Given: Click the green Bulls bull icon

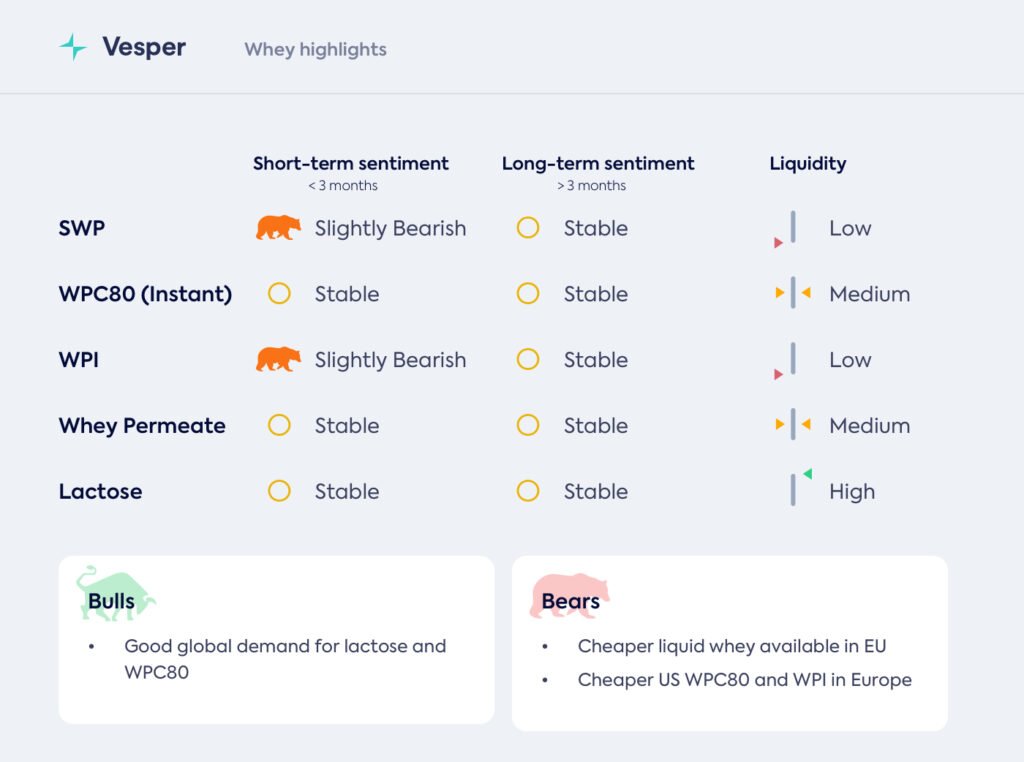Looking at the screenshot, I should (x=115, y=592).
